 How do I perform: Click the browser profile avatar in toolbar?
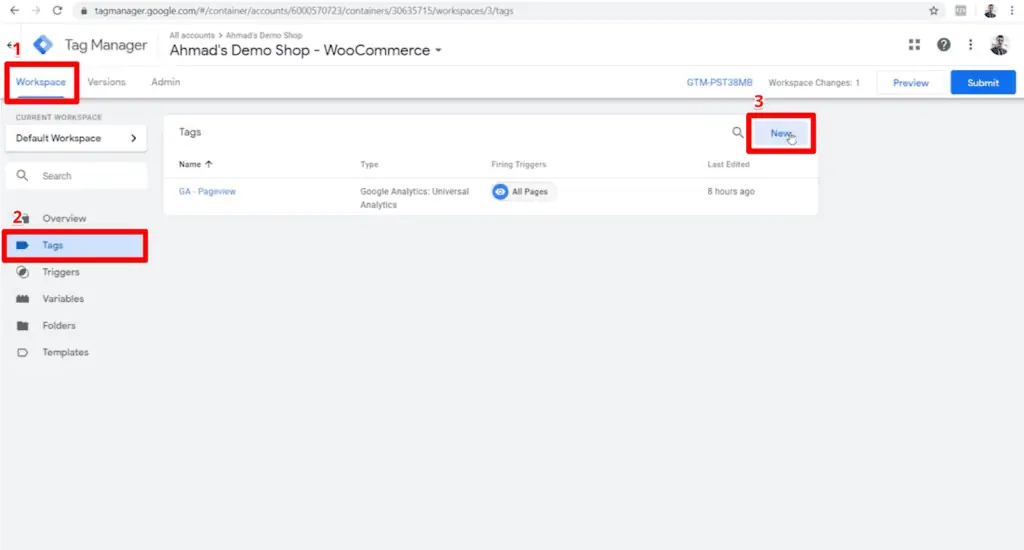[x=990, y=10]
